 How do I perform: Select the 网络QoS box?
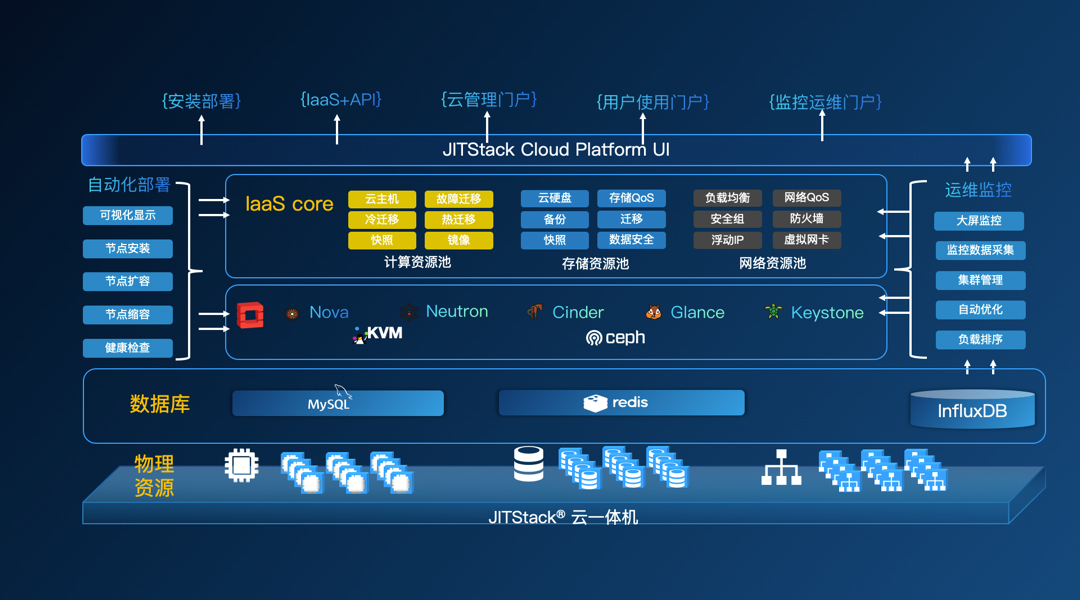[x=807, y=198]
